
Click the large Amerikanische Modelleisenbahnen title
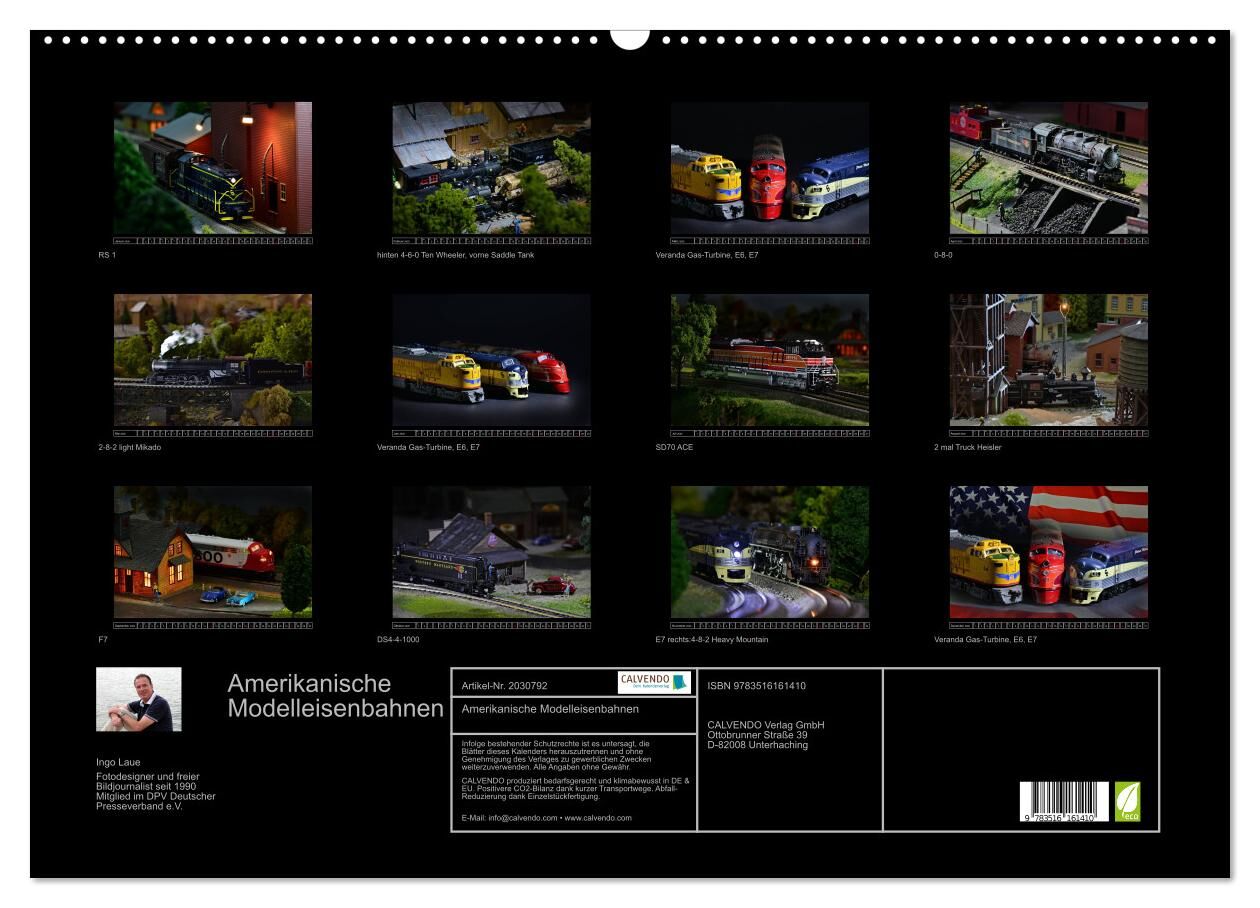coord(335,696)
